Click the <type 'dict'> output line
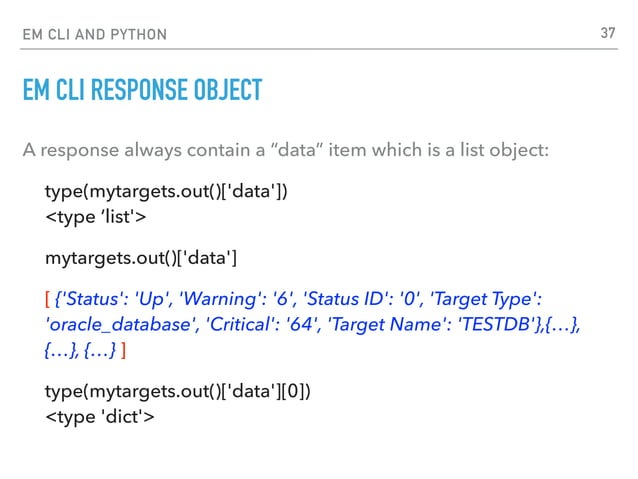The height and width of the screenshot is (479, 638). (99, 416)
